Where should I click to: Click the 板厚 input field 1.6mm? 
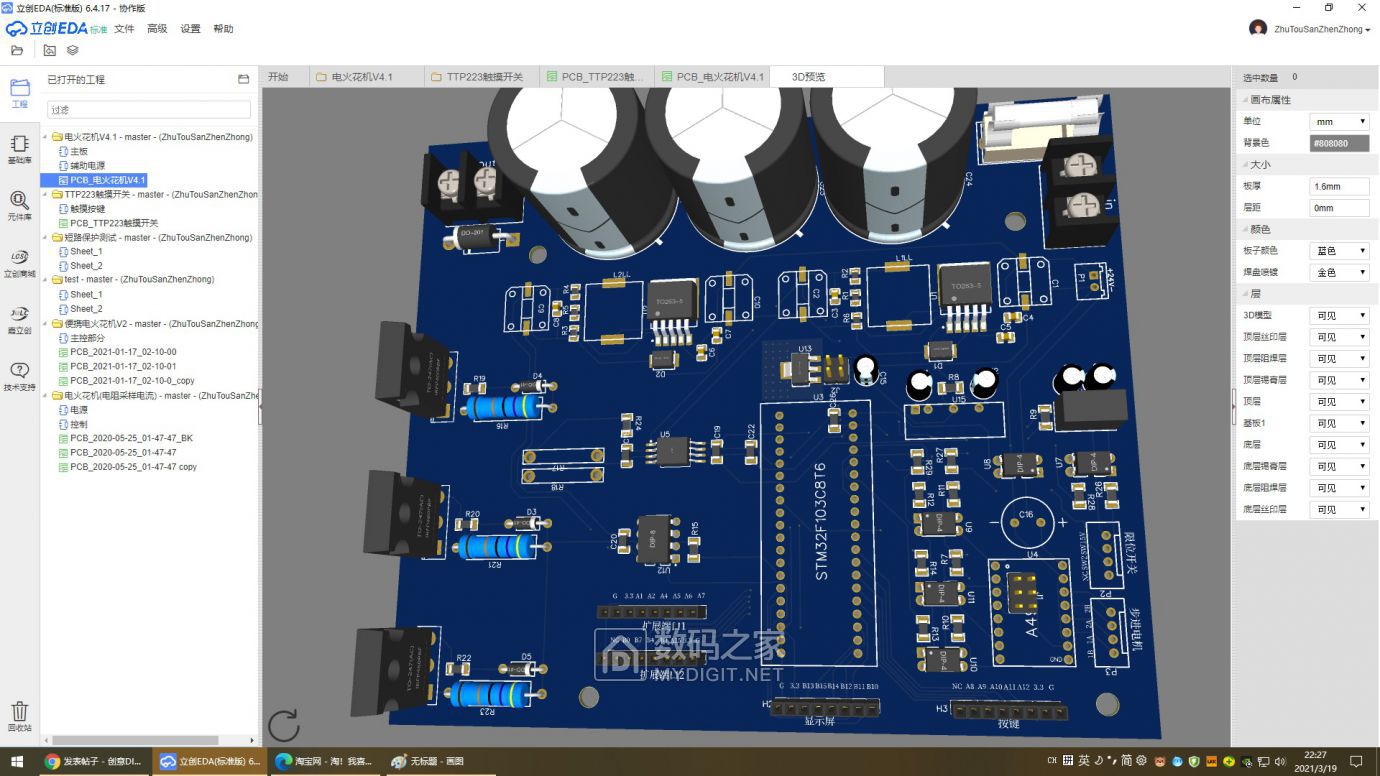pyautogui.click(x=1339, y=186)
